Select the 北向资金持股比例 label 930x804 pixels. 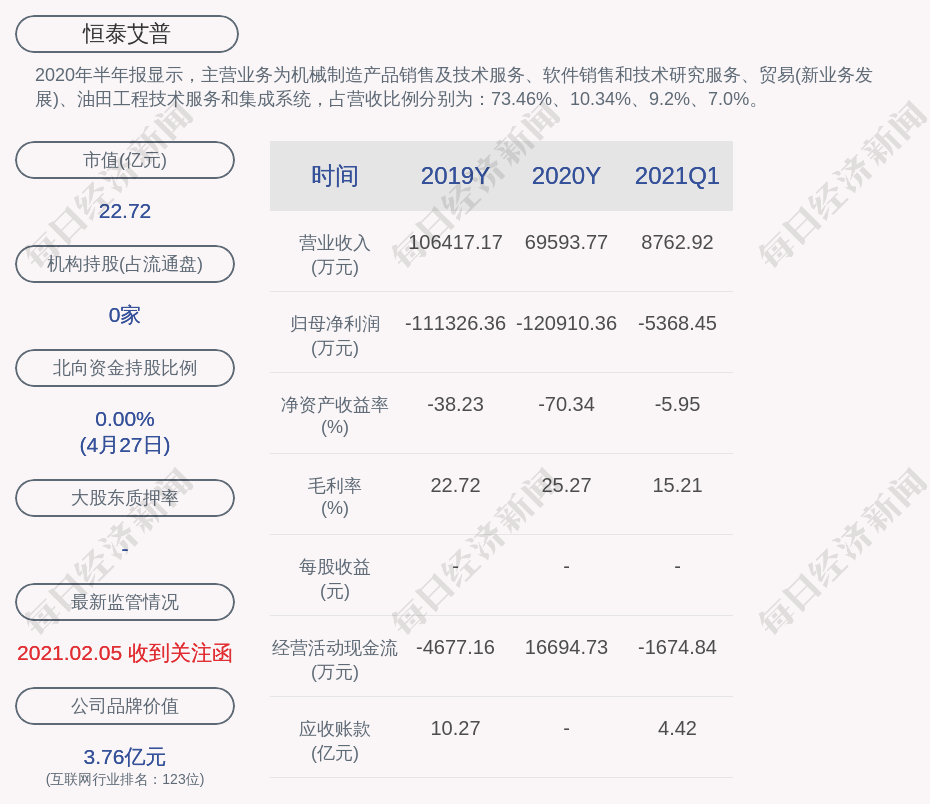coord(125,368)
